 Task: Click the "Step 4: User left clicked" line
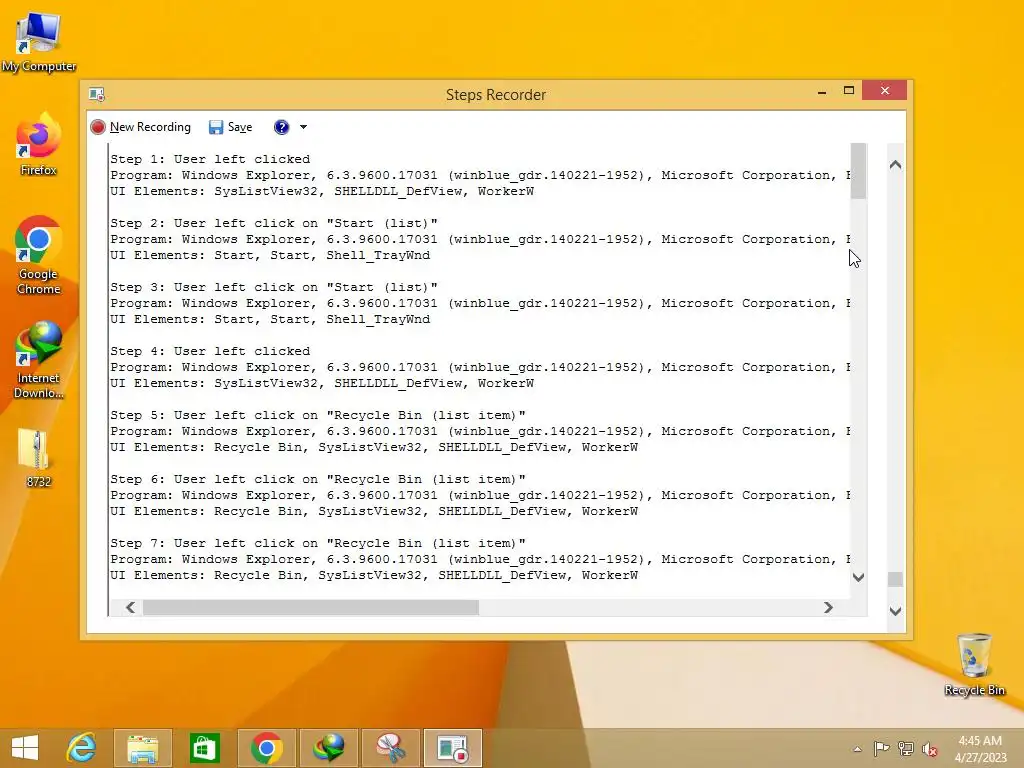(210, 351)
